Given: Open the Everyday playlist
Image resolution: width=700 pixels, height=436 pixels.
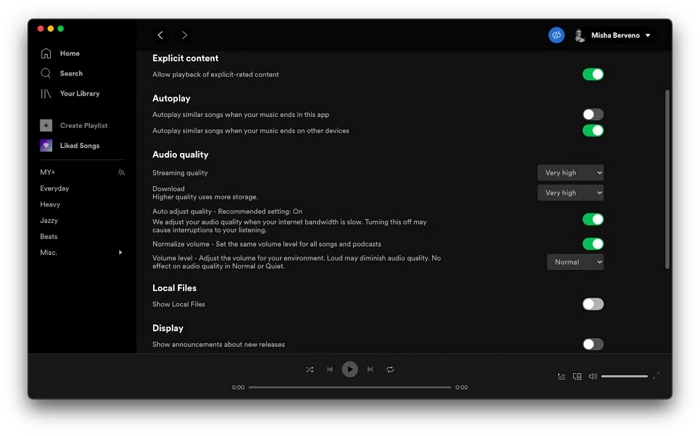Looking at the screenshot, I should pos(54,188).
